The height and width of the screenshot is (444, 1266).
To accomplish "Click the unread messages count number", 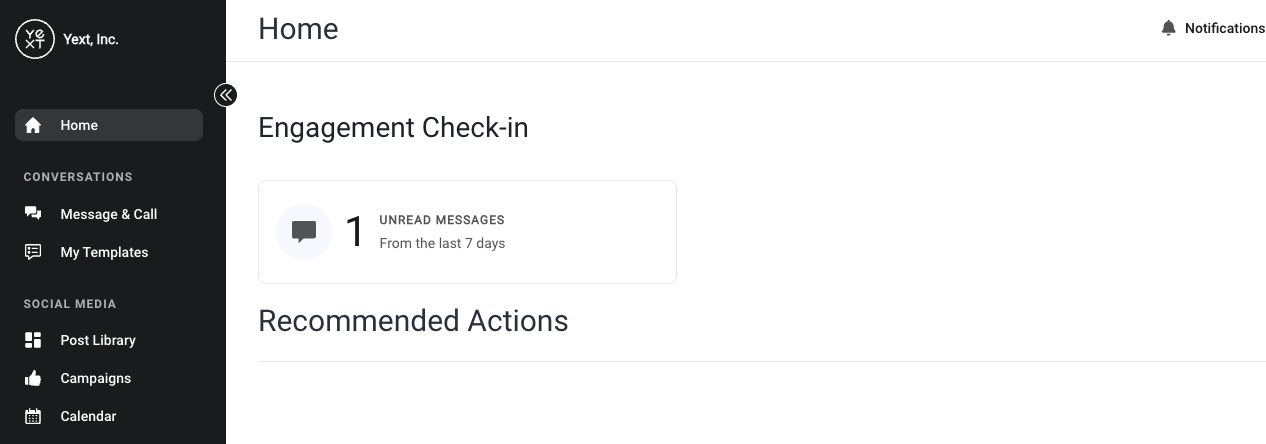I will coord(355,232).
